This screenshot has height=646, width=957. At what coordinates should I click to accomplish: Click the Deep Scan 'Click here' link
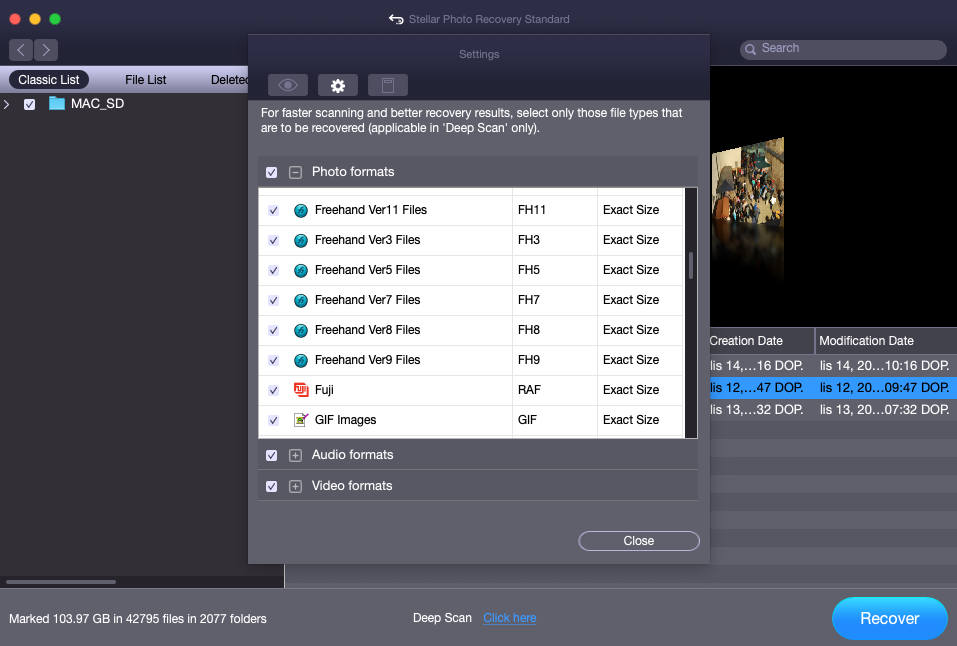[x=509, y=618]
